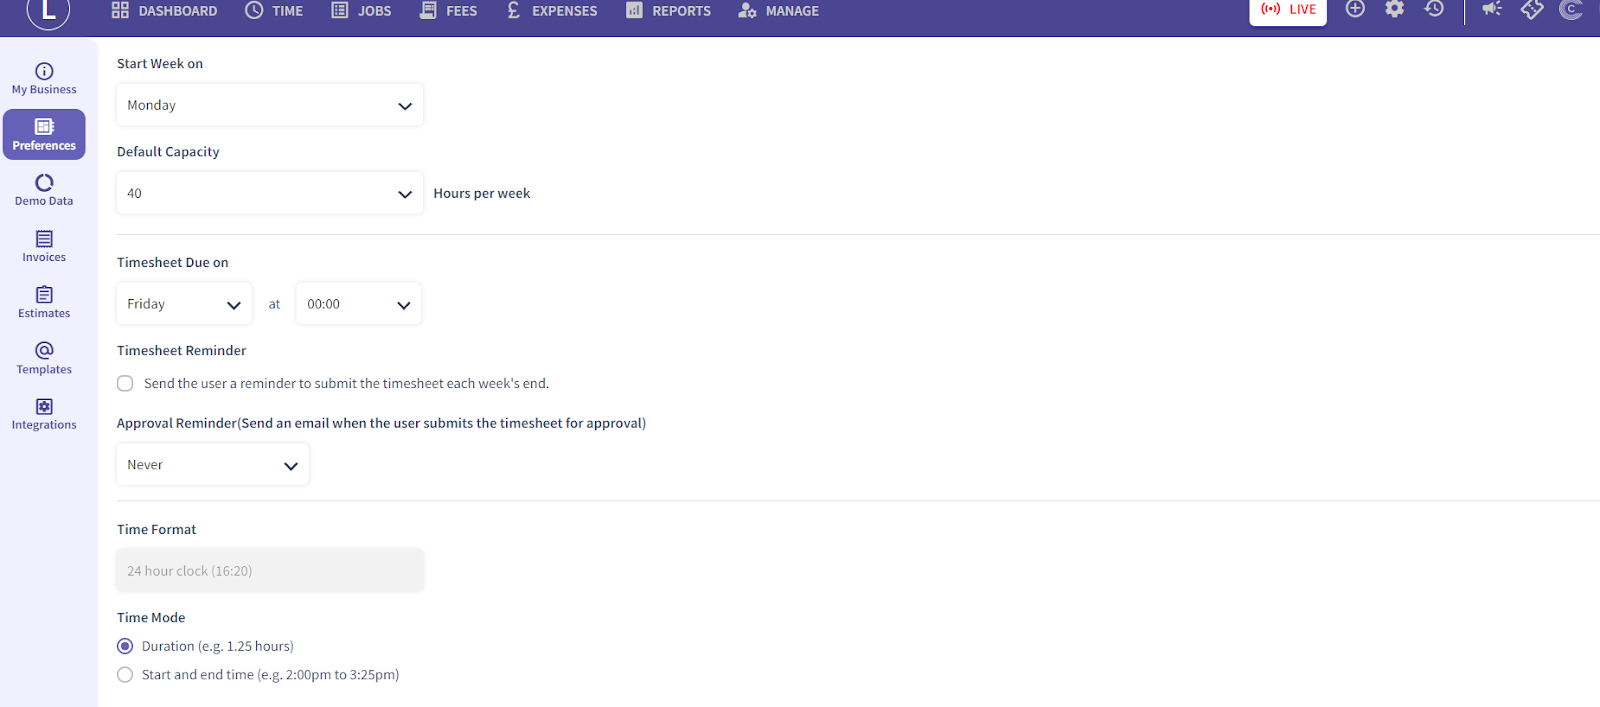1600x707 pixels.
Task: Open Estimates in the sidebar
Action: coord(44,303)
